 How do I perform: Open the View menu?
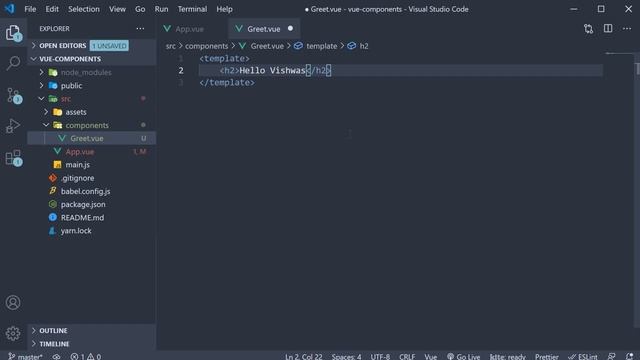(x=117, y=9)
